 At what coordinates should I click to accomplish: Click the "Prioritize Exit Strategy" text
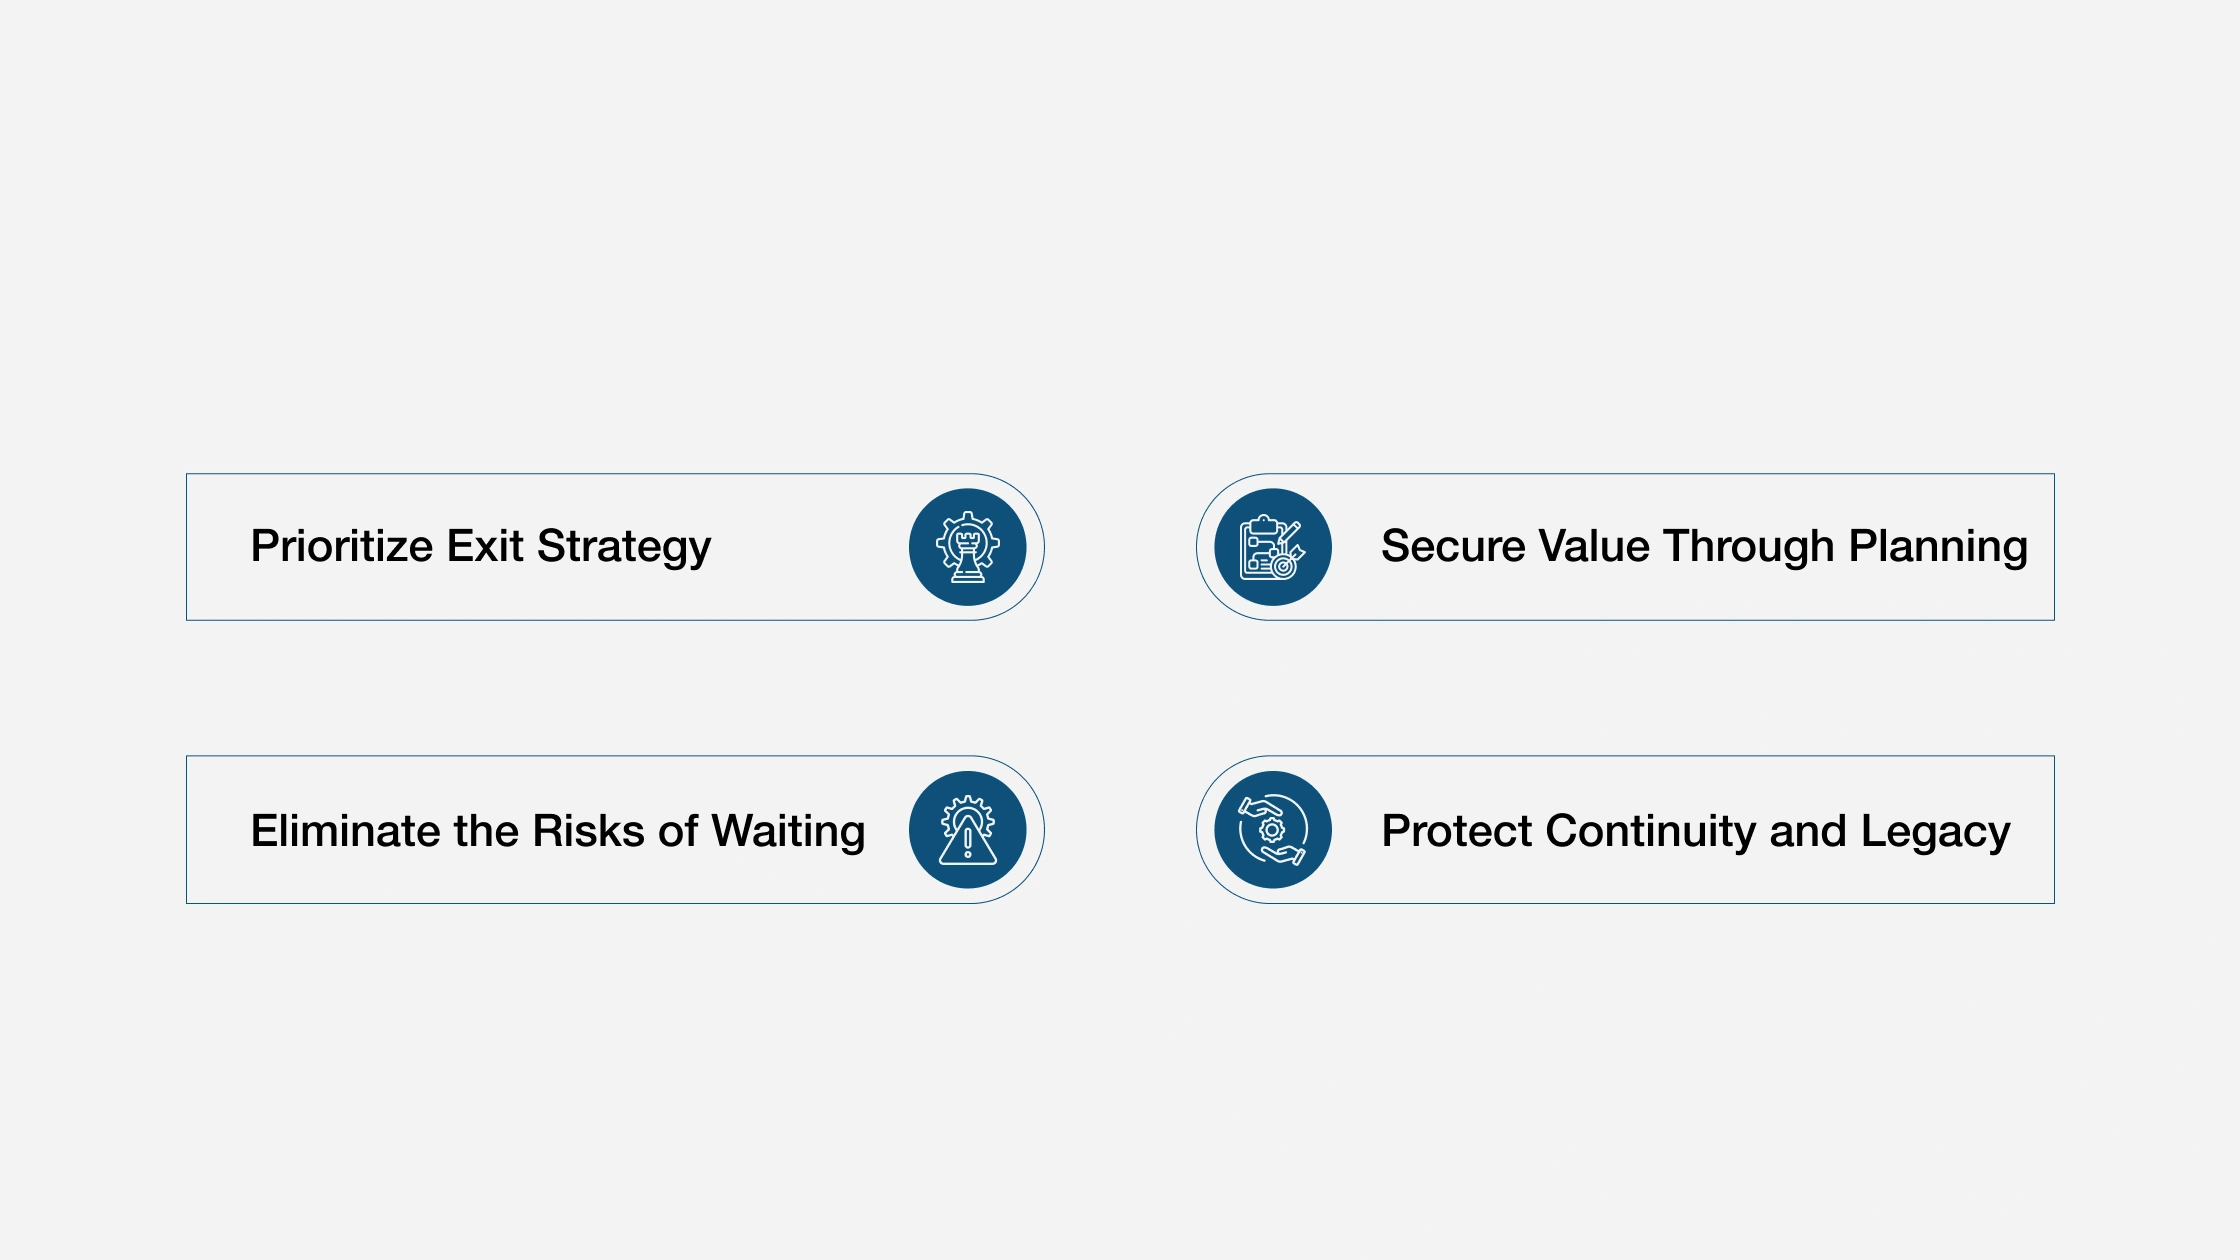[x=481, y=547]
